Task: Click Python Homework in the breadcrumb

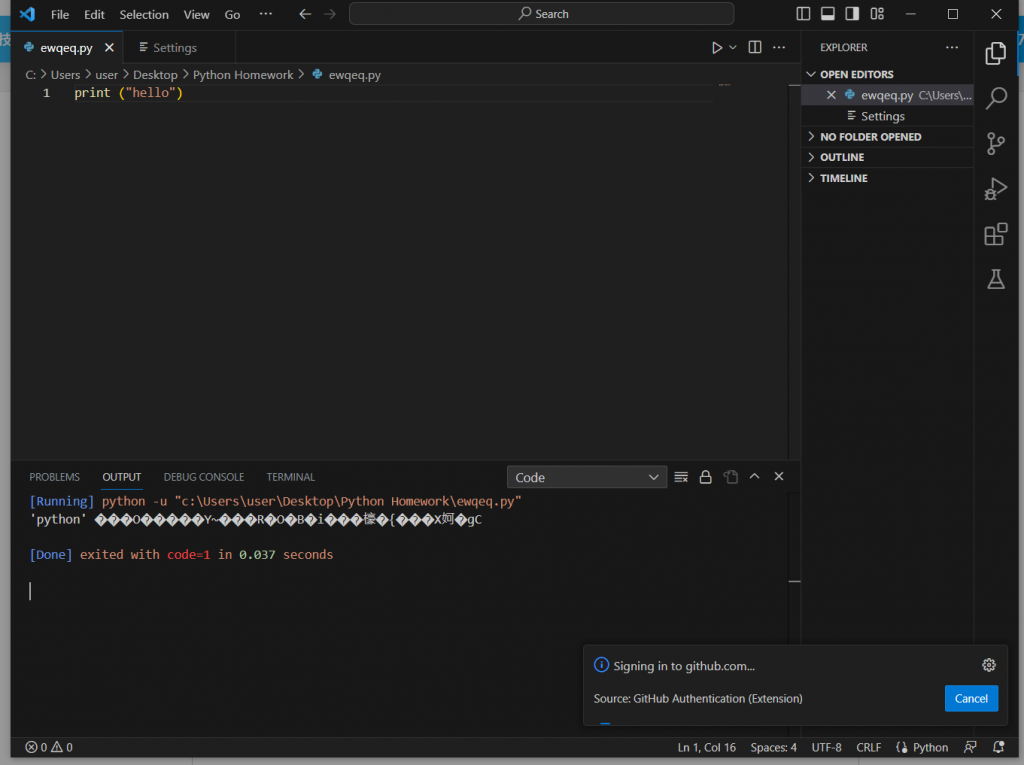Action: click(x=243, y=75)
